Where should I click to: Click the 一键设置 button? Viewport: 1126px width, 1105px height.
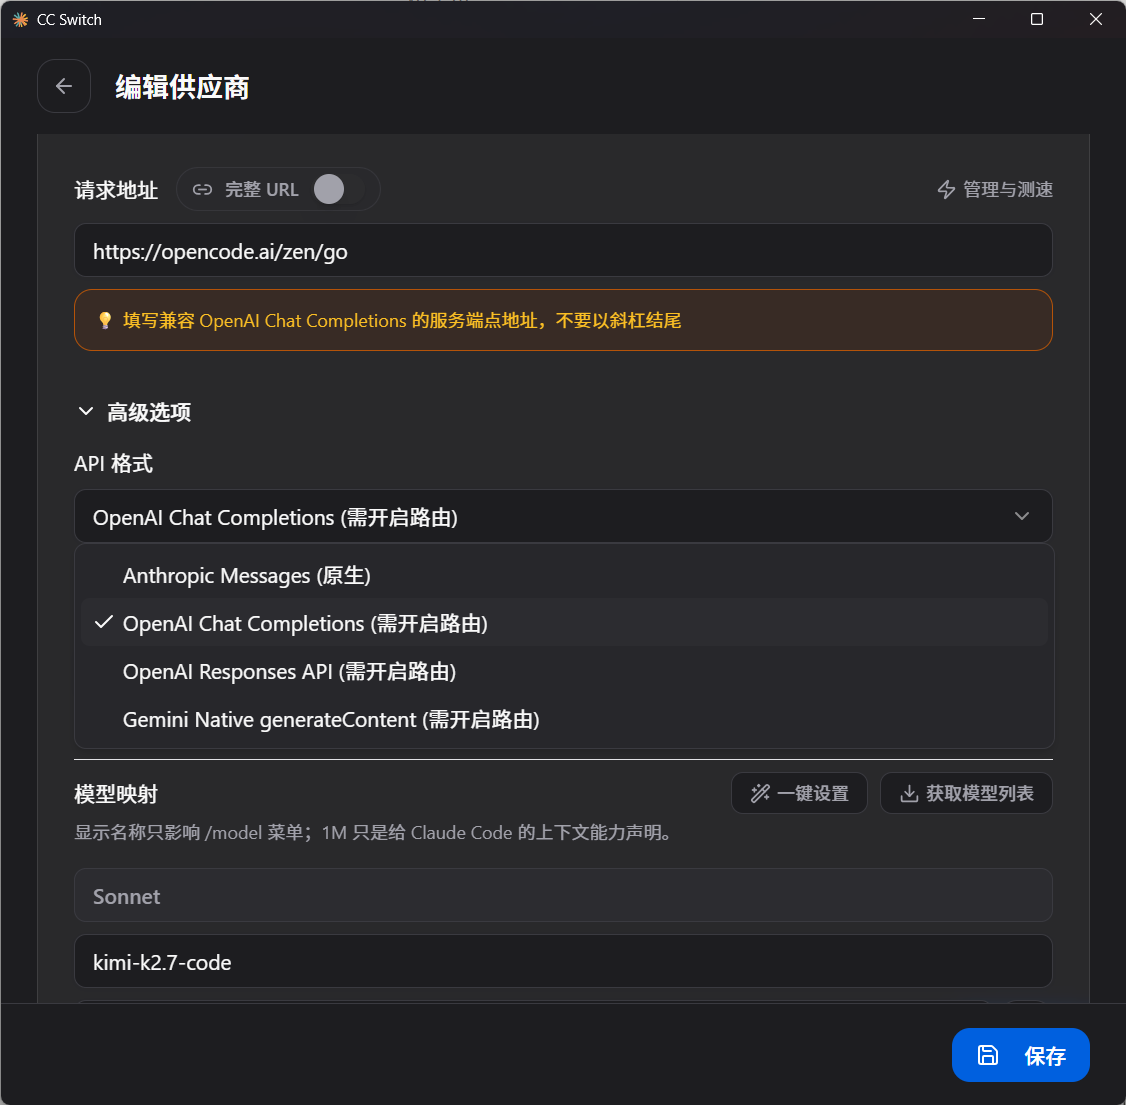click(x=799, y=793)
